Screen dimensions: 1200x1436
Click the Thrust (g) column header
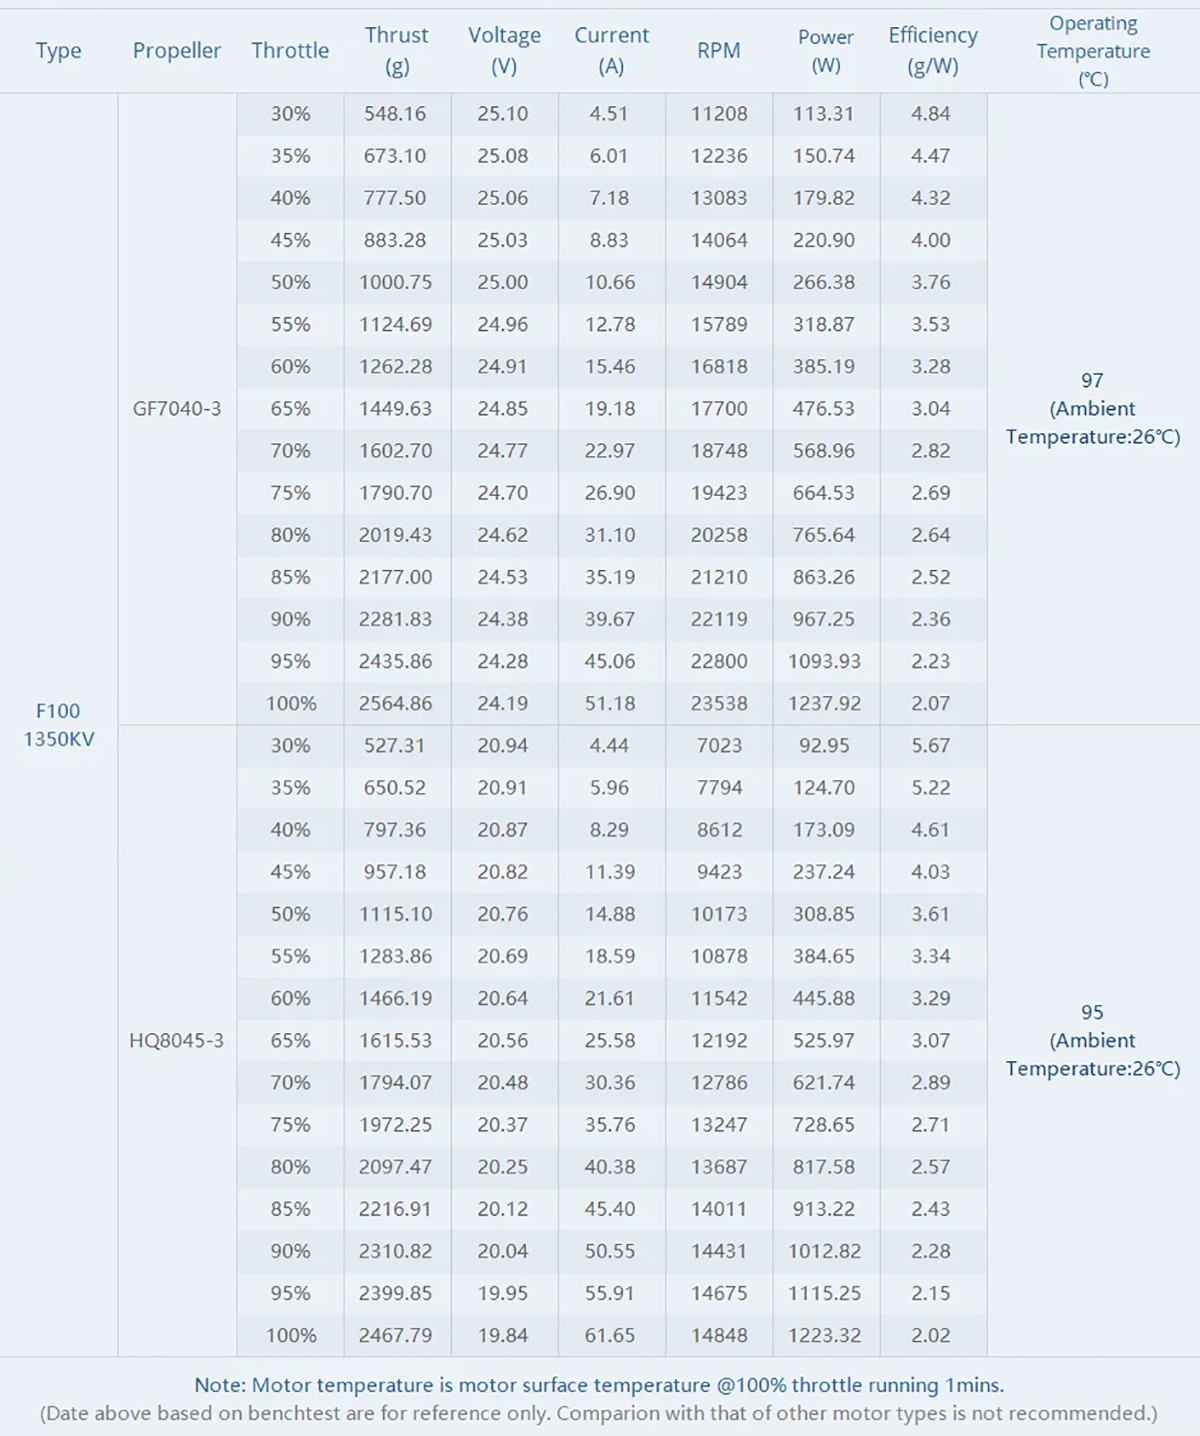point(396,50)
